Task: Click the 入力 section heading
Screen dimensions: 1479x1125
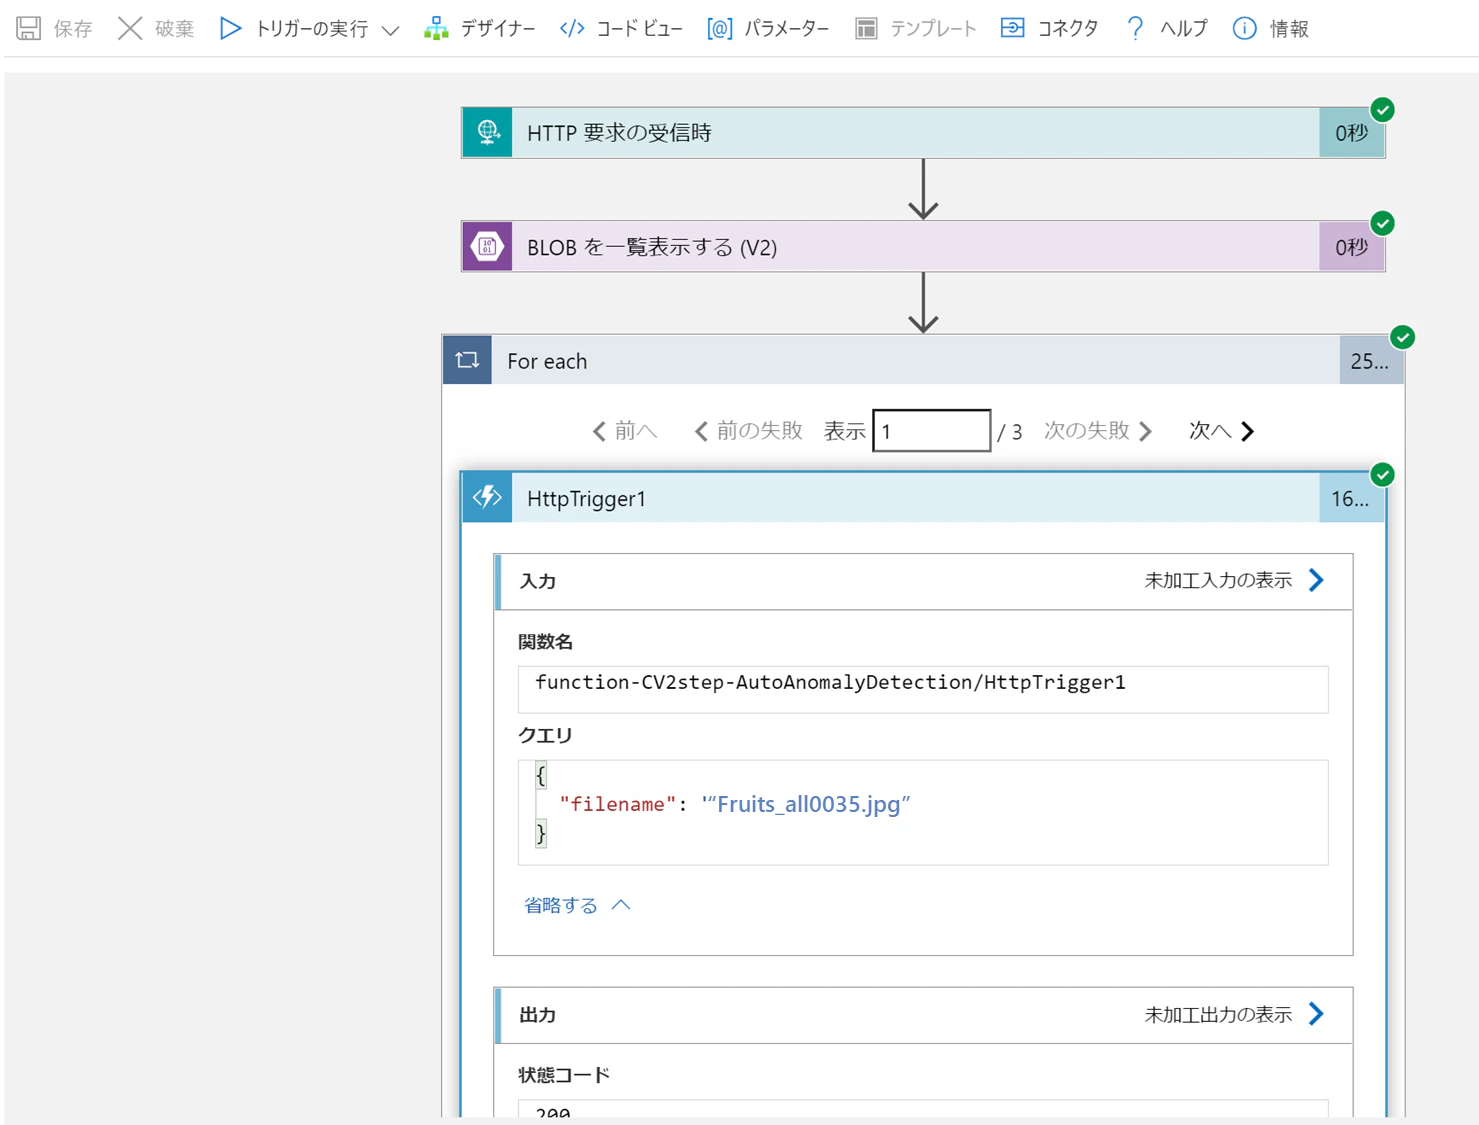Action: tap(538, 581)
